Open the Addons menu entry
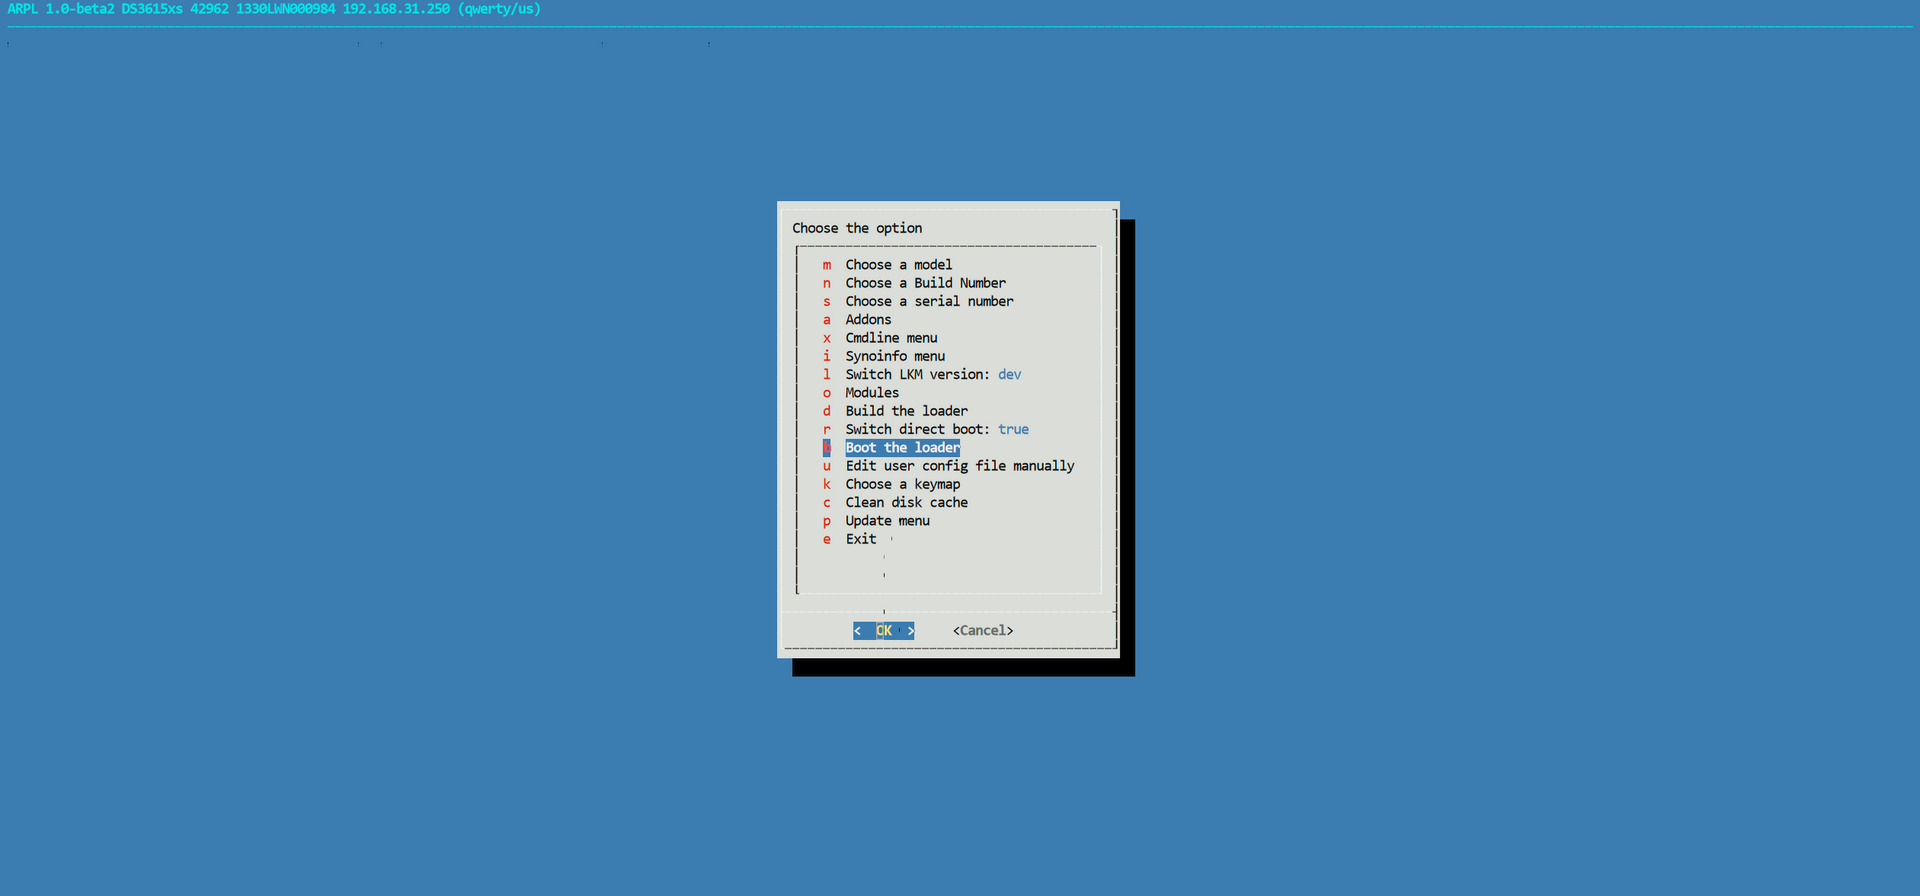This screenshot has height=896, width=1920. [x=857, y=320]
